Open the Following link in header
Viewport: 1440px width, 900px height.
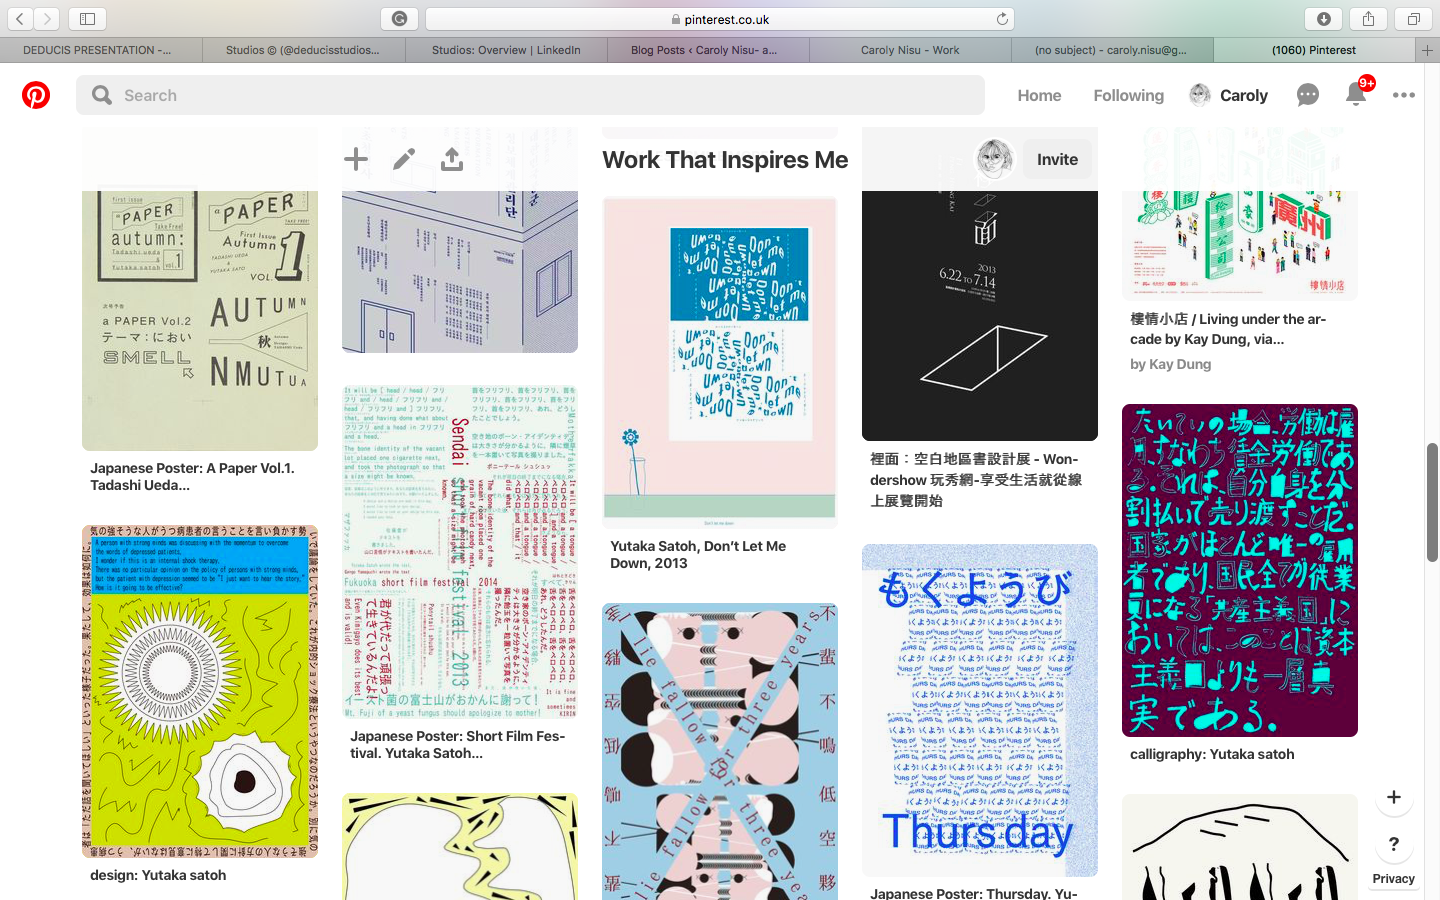pos(1128,95)
